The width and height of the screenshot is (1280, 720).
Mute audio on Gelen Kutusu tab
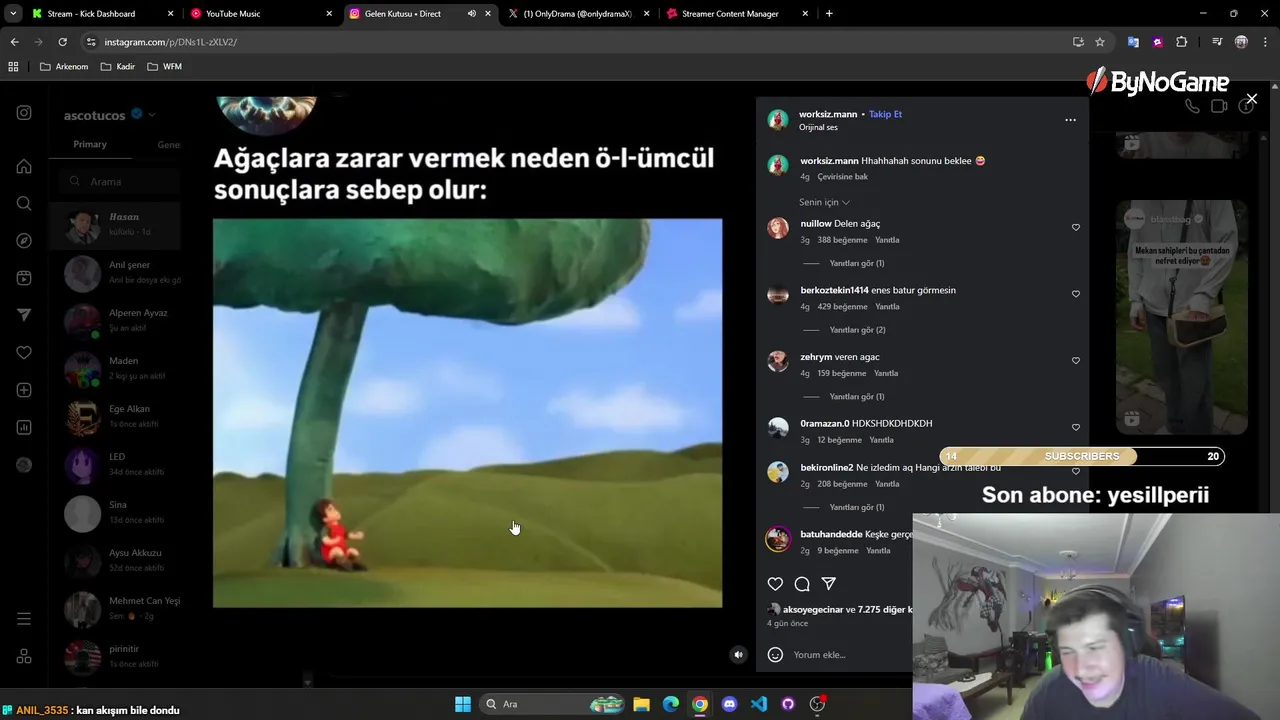[x=471, y=14]
